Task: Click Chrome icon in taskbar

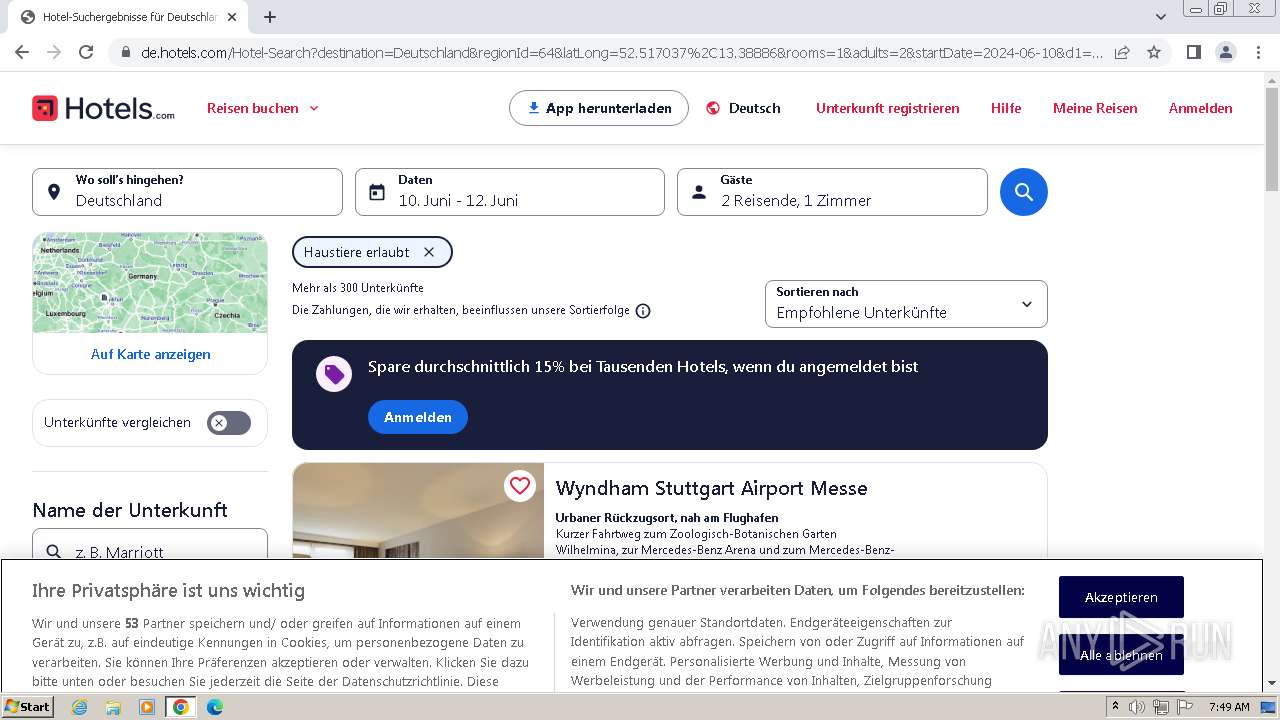Action: pyautogui.click(x=180, y=707)
